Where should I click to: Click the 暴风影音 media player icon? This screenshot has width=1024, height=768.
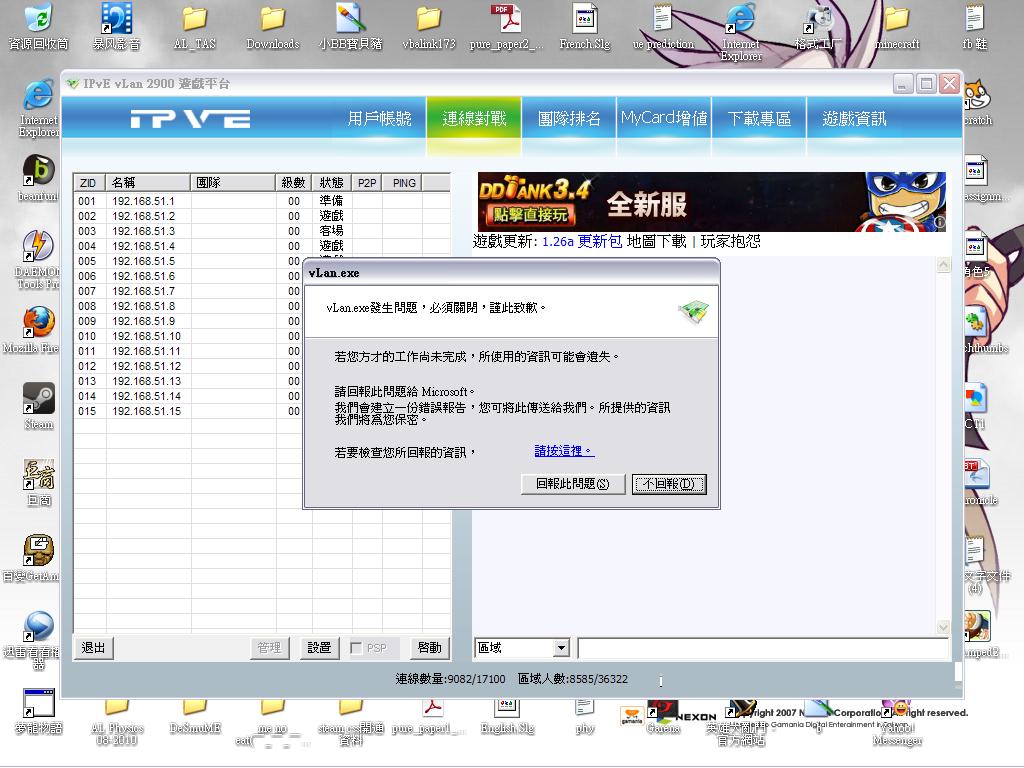[x=117, y=19]
